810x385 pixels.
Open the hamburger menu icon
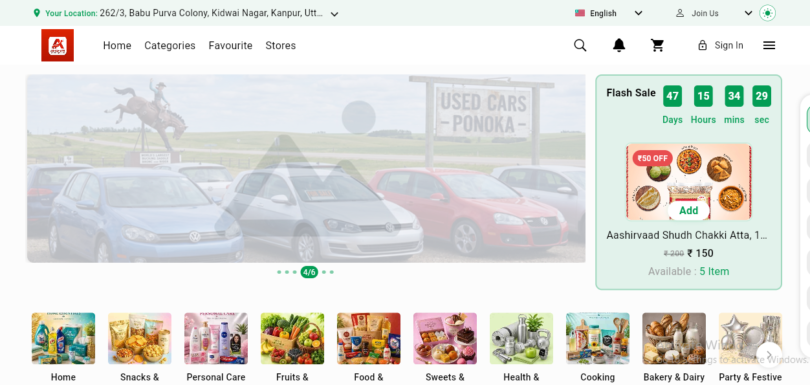pyautogui.click(x=769, y=45)
